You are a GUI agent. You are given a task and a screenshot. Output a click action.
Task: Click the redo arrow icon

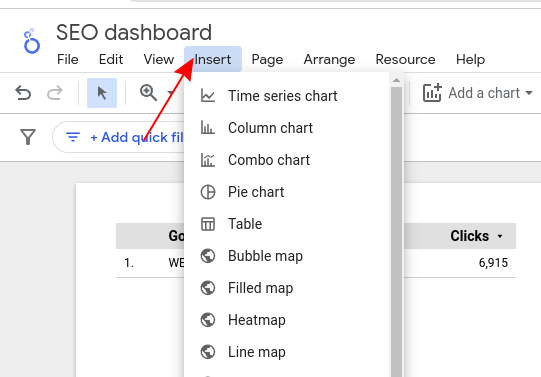pos(55,93)
